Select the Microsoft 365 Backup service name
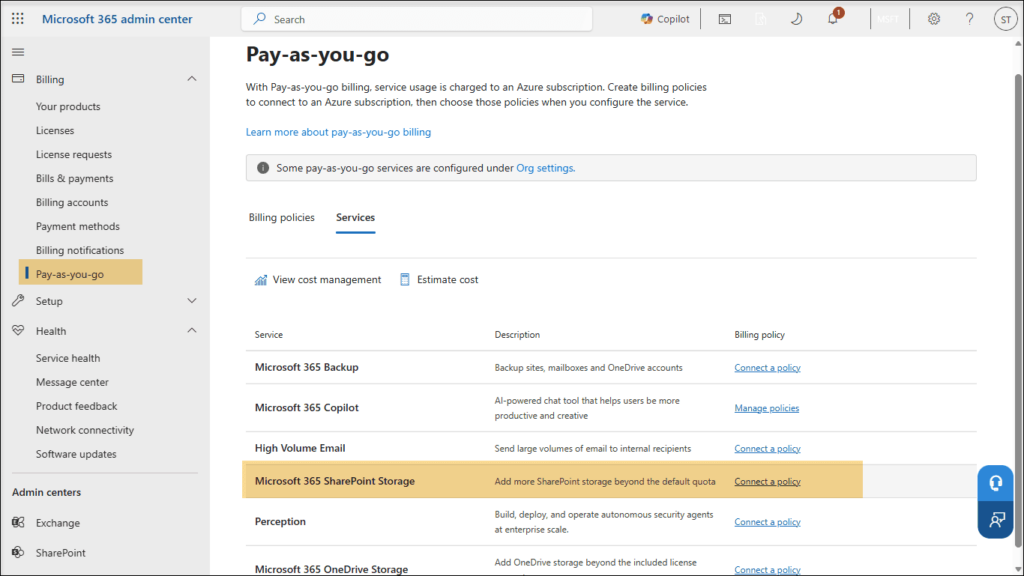The width and height of the screenshot is (1024, 576). click(x=306, y=367)
